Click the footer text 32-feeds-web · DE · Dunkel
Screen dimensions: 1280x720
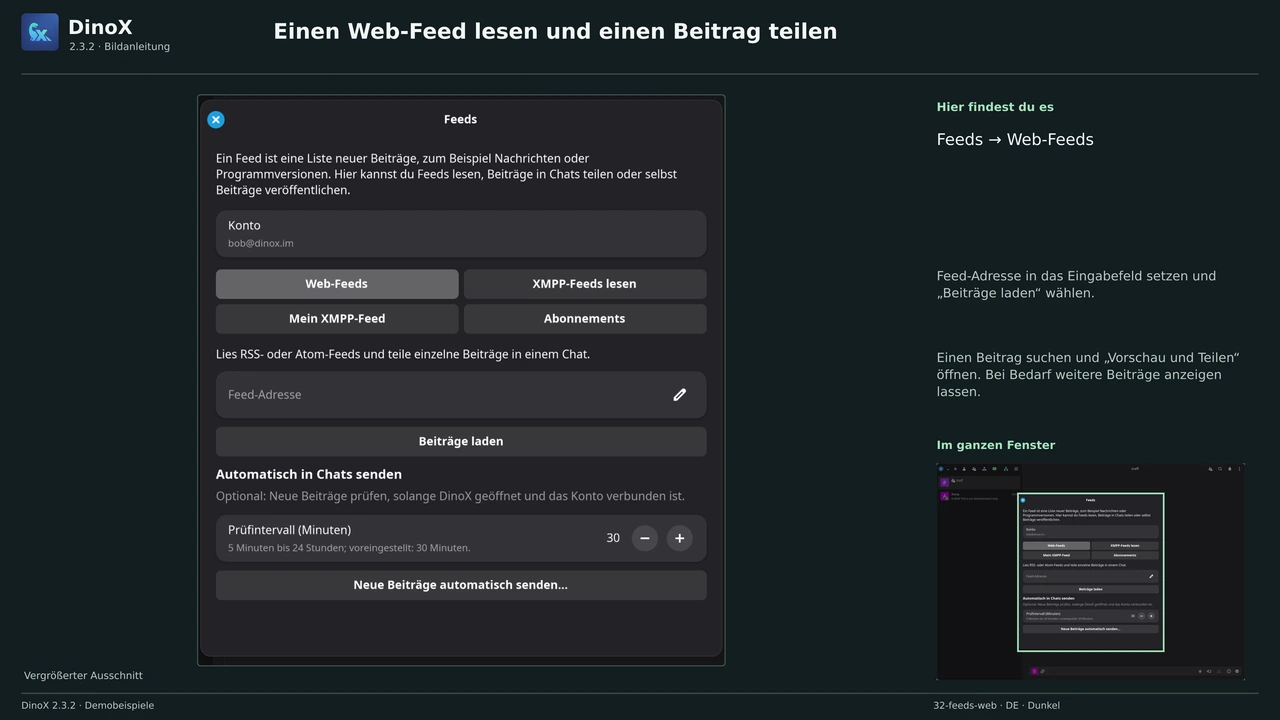[x=997, y=705]
